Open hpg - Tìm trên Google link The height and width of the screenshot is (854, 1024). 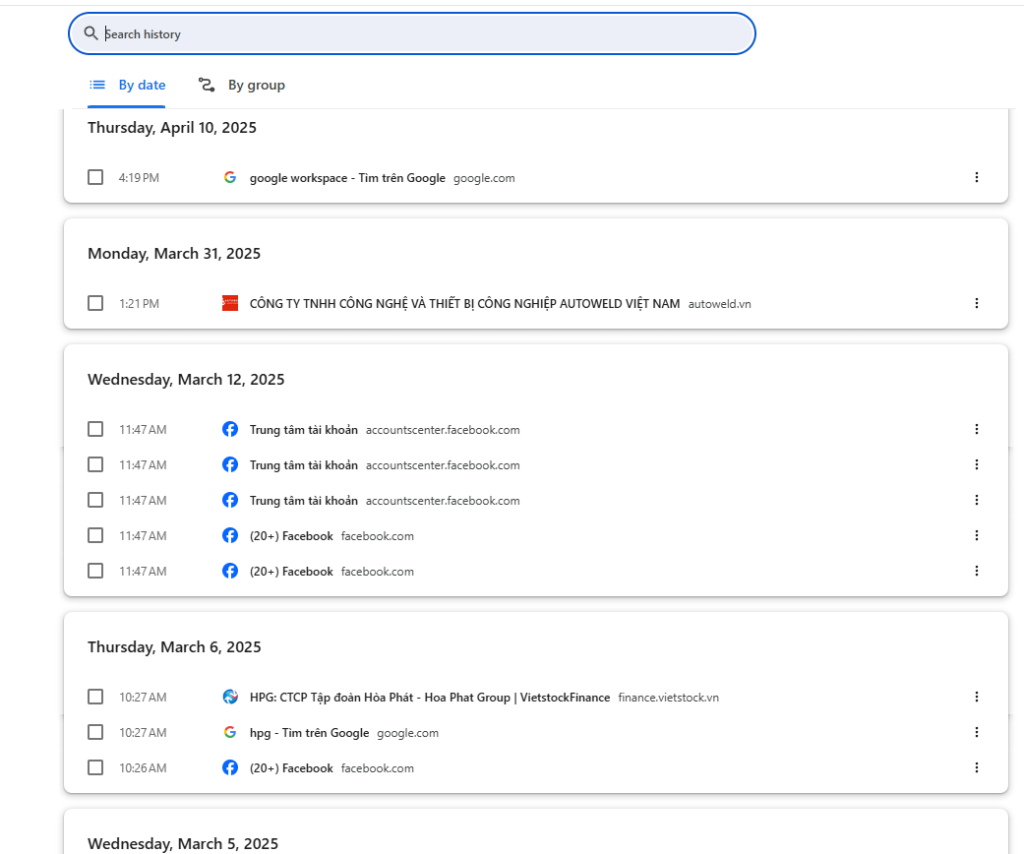[x=309, y=733]
